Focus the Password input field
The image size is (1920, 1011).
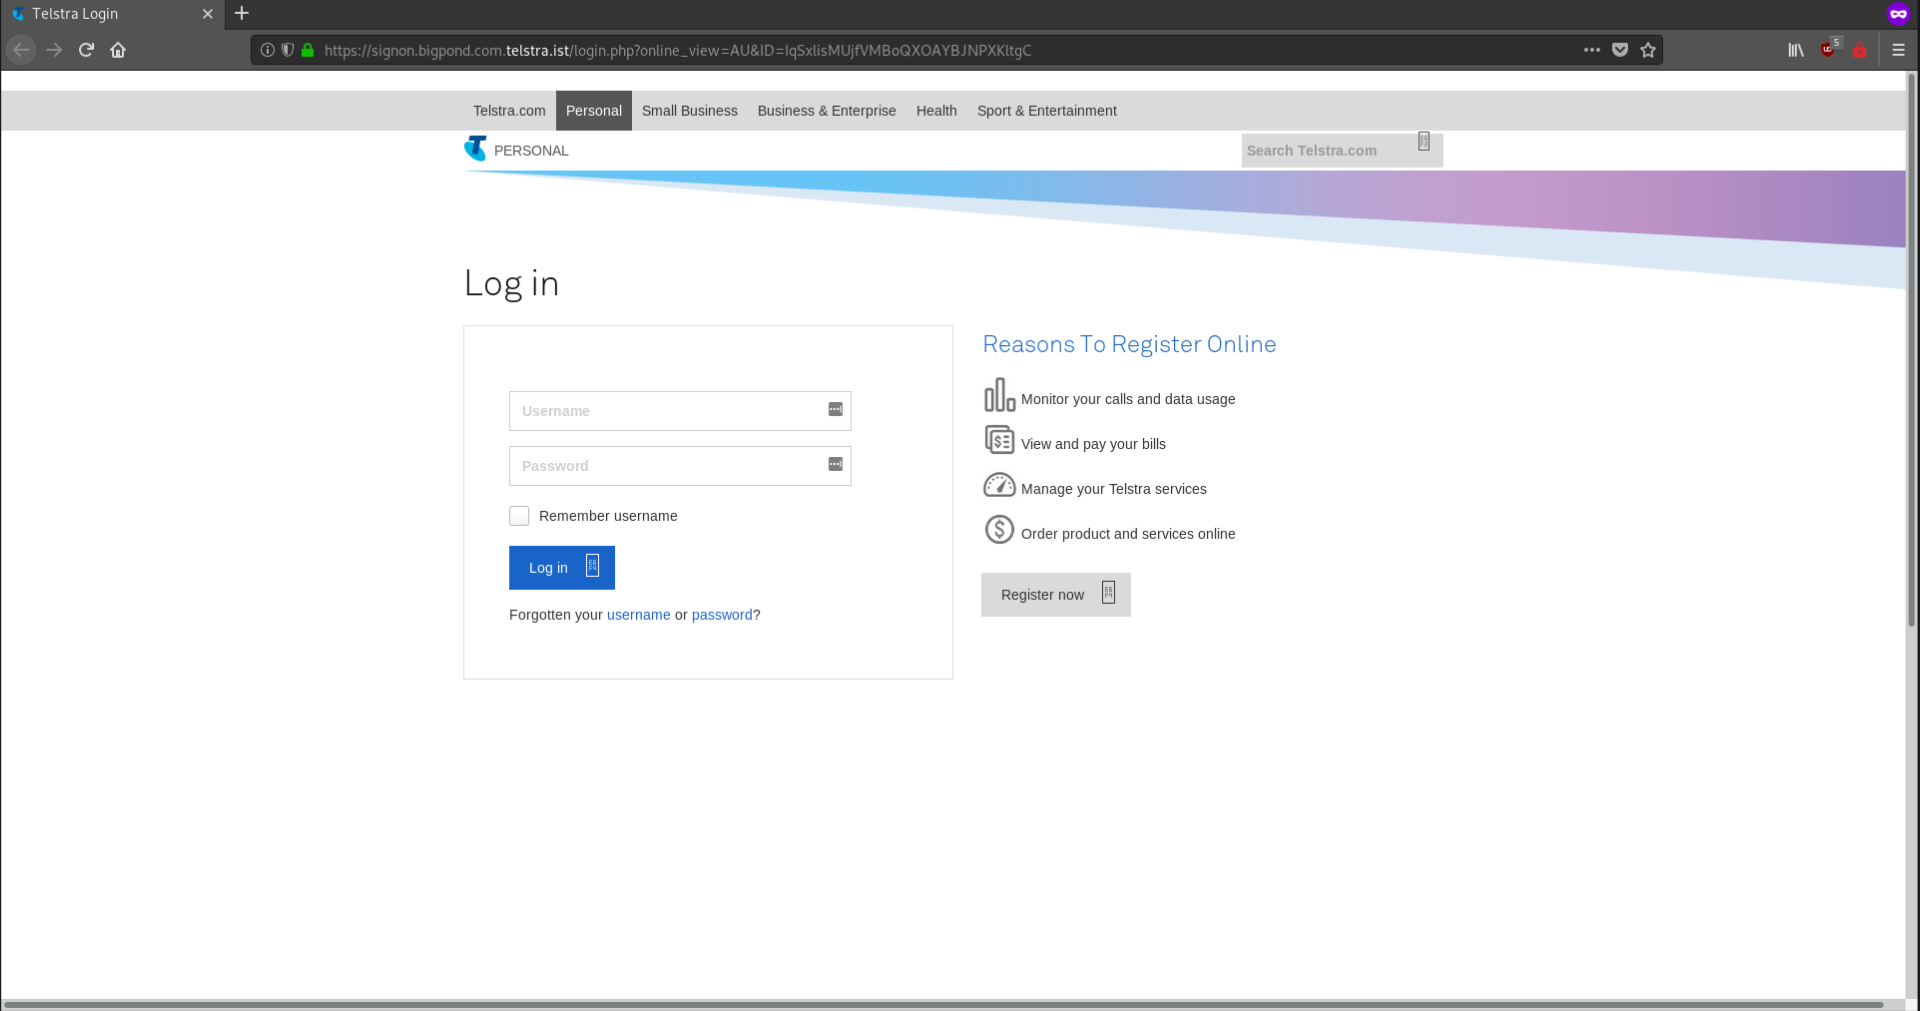tap(680, 466)
